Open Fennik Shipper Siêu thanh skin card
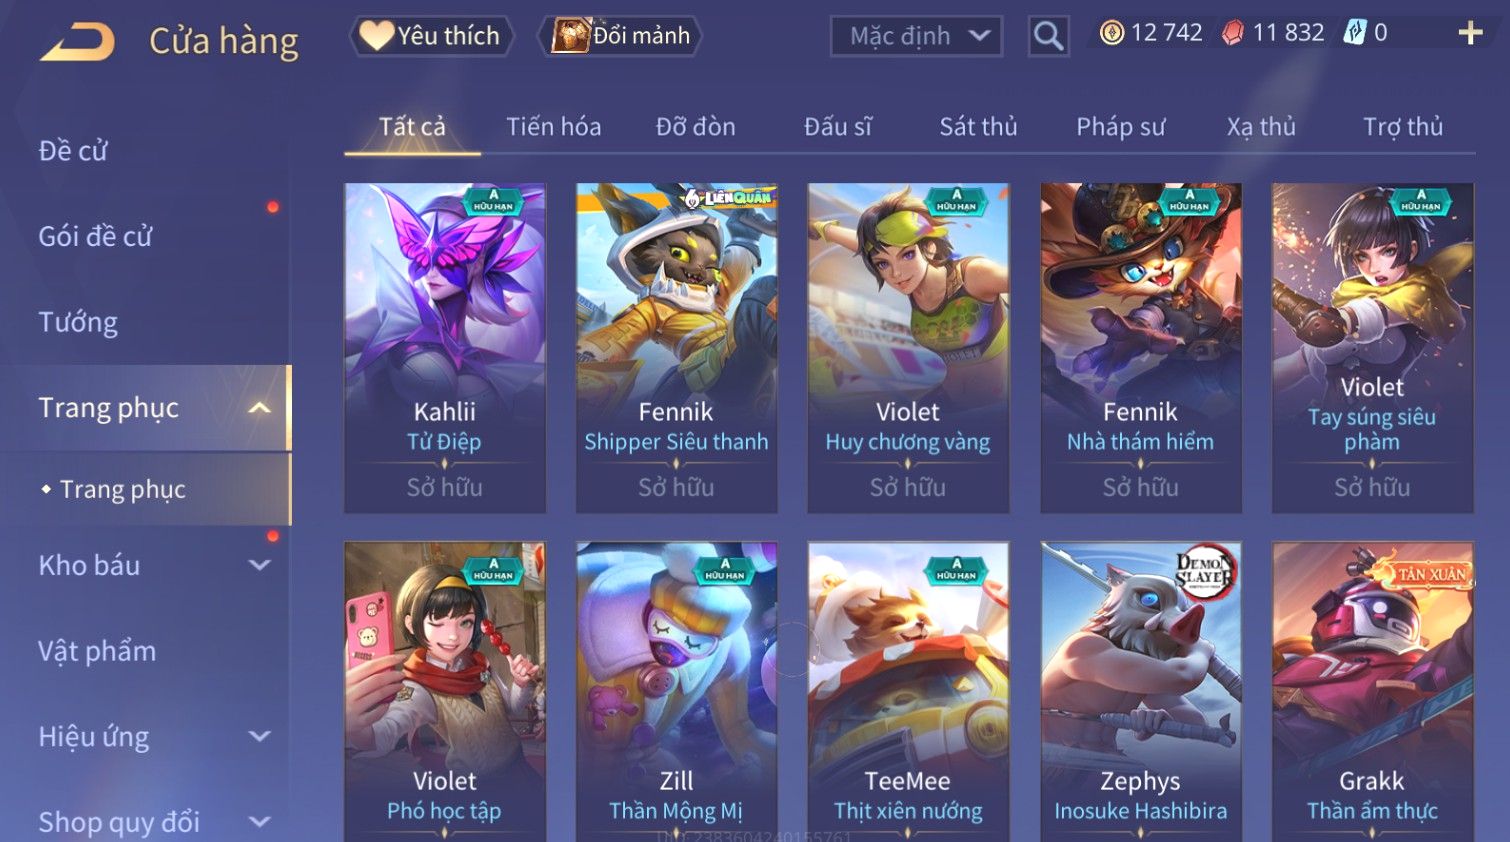 pos(677,348)
